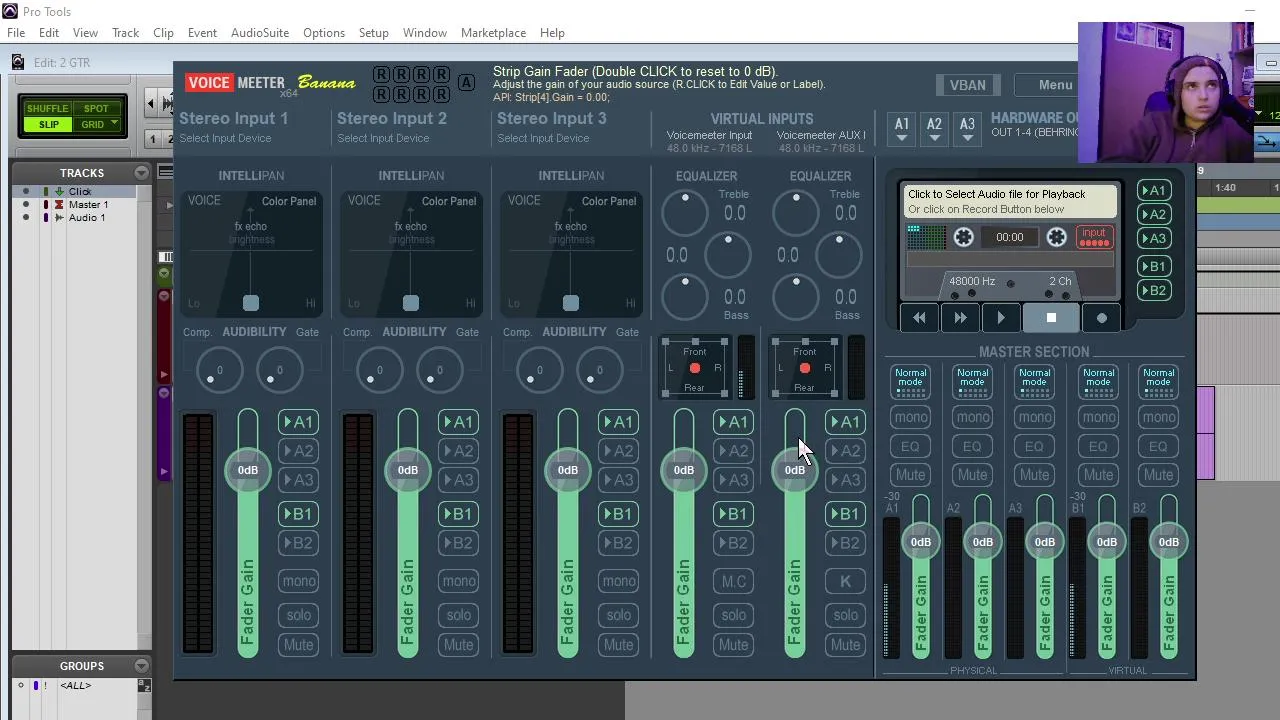
Task: Click the red input indicator on recorder
Action: (x=1094, y=237)
